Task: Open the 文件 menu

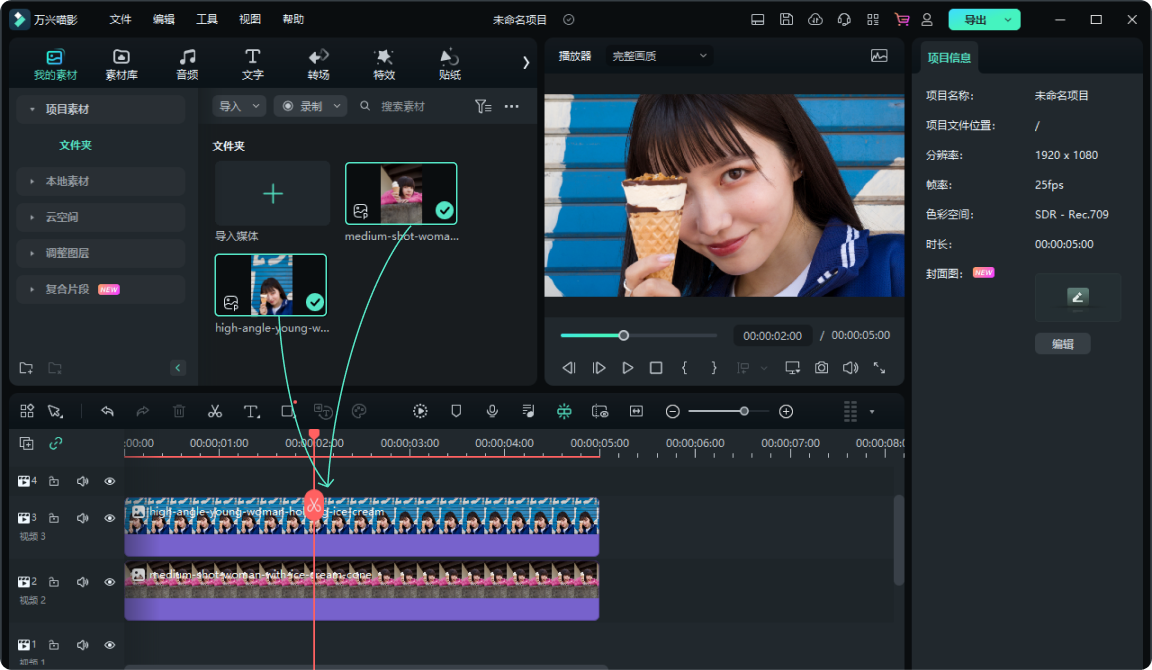Action: click(120, 20)
